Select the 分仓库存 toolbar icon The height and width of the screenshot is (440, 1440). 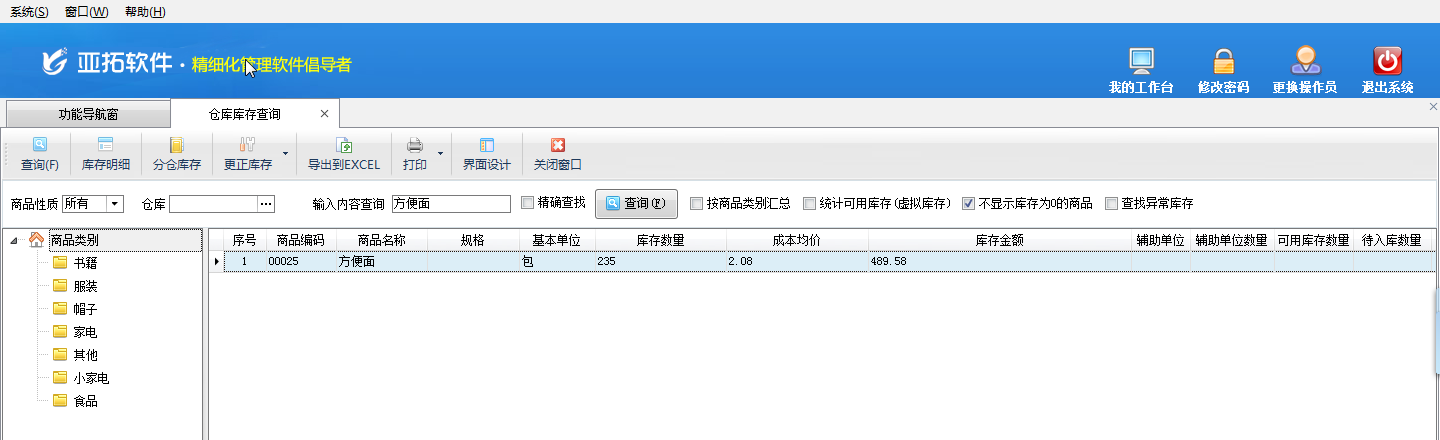coord(177,146)
